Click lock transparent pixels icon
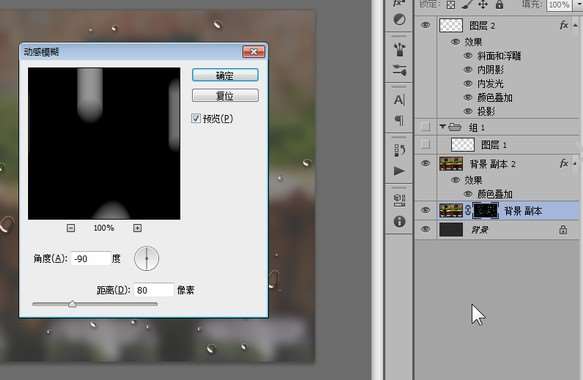This screenshot has width=583, height=380. (451, 4)
